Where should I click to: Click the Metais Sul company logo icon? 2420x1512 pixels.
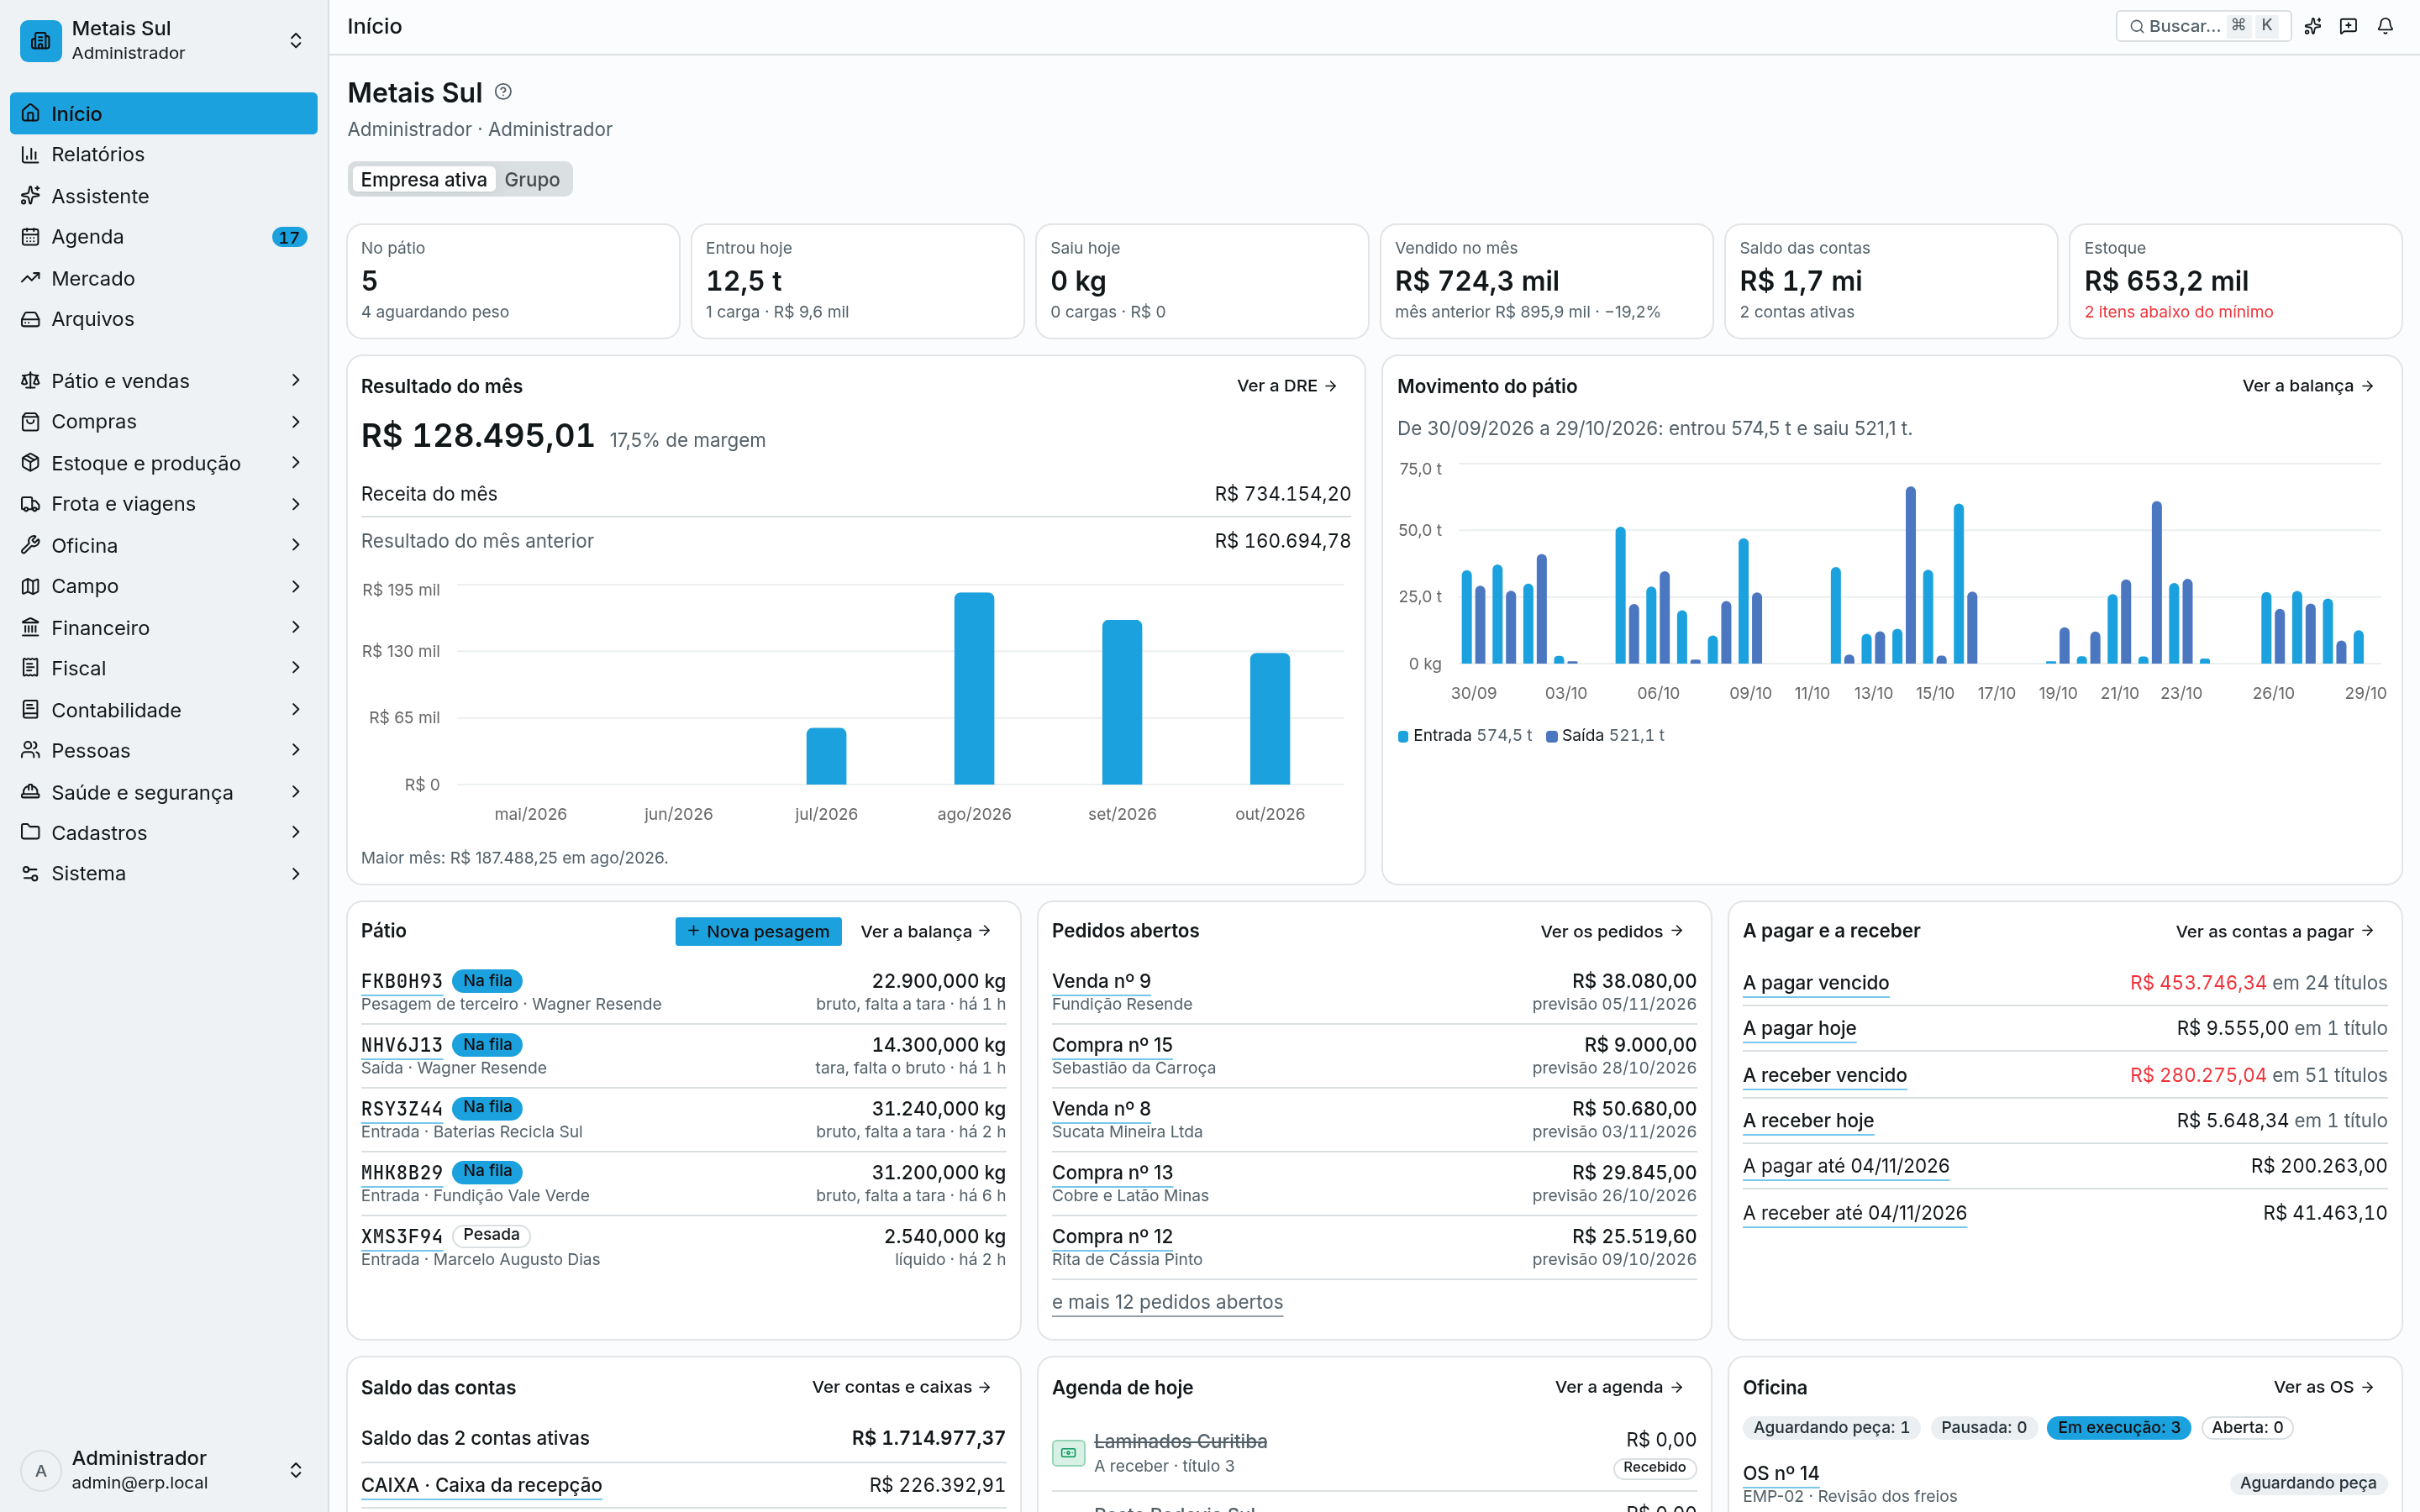41,40
